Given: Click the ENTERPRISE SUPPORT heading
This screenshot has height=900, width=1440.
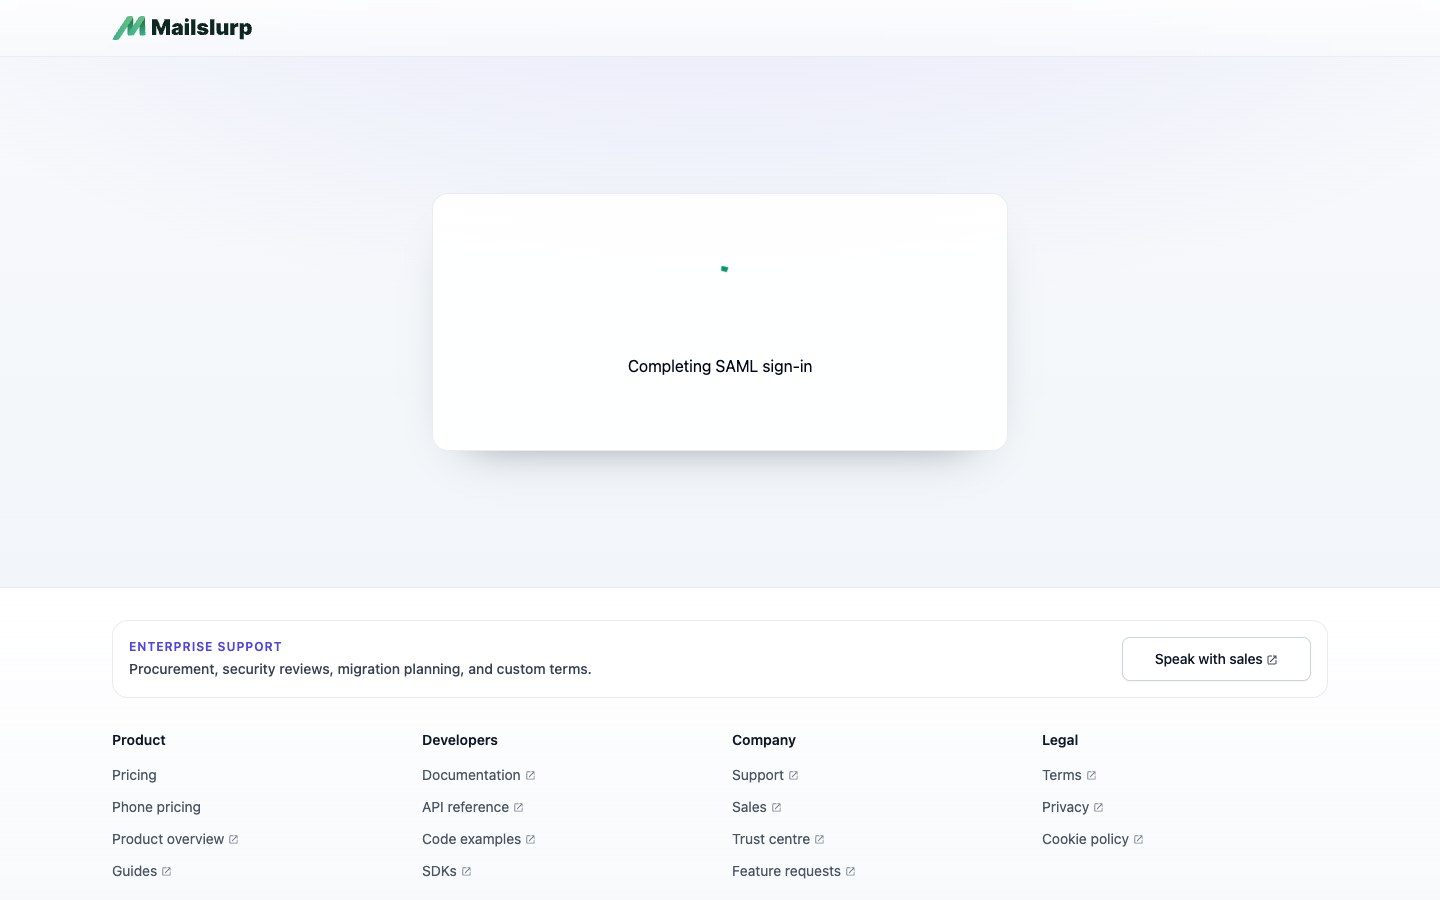Looking at the screenshot, I should (x=205, y=647).
